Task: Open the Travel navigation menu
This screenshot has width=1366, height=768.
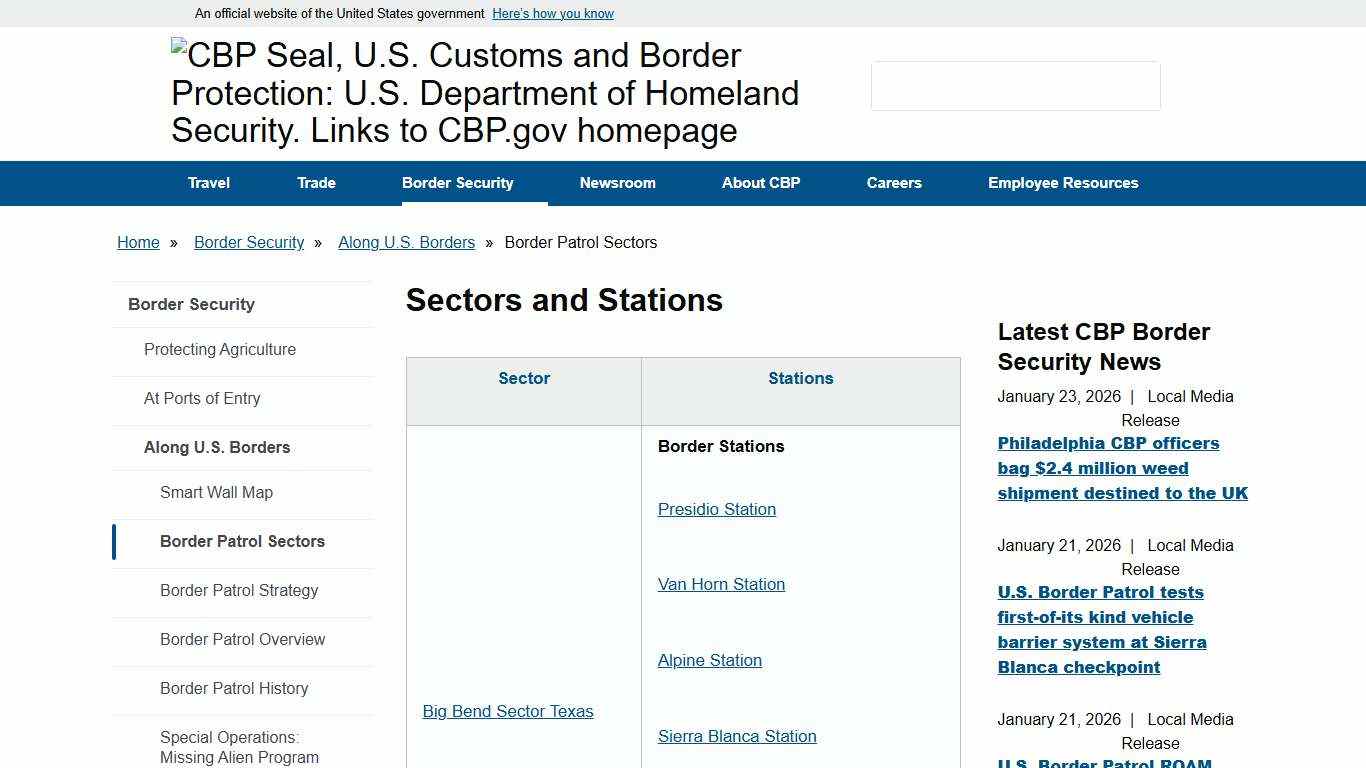Action: click(x=208, y=183)
